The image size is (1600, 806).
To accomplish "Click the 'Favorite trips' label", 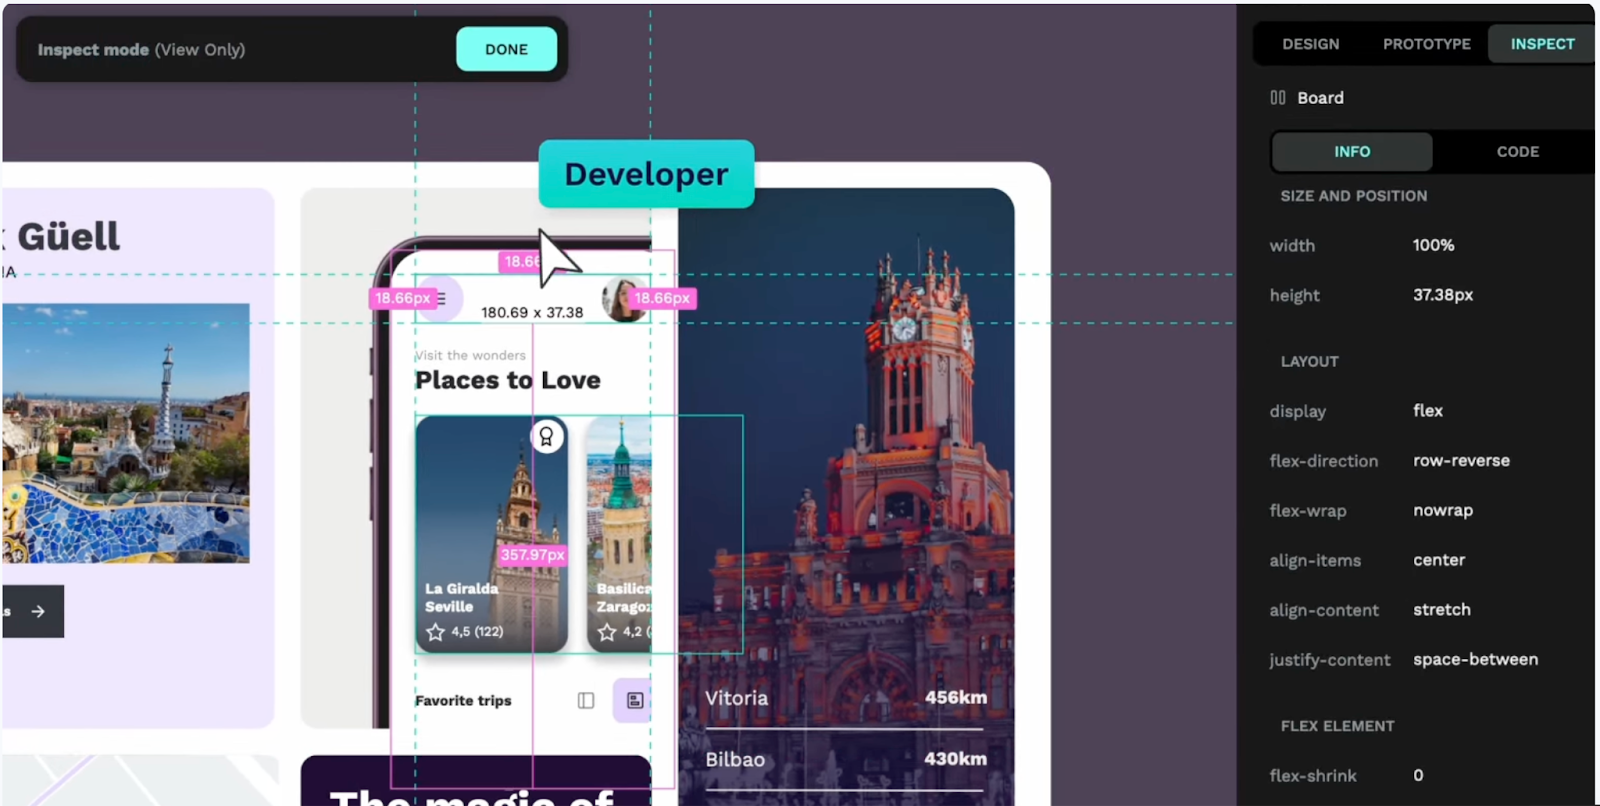I will pos(463,701).
